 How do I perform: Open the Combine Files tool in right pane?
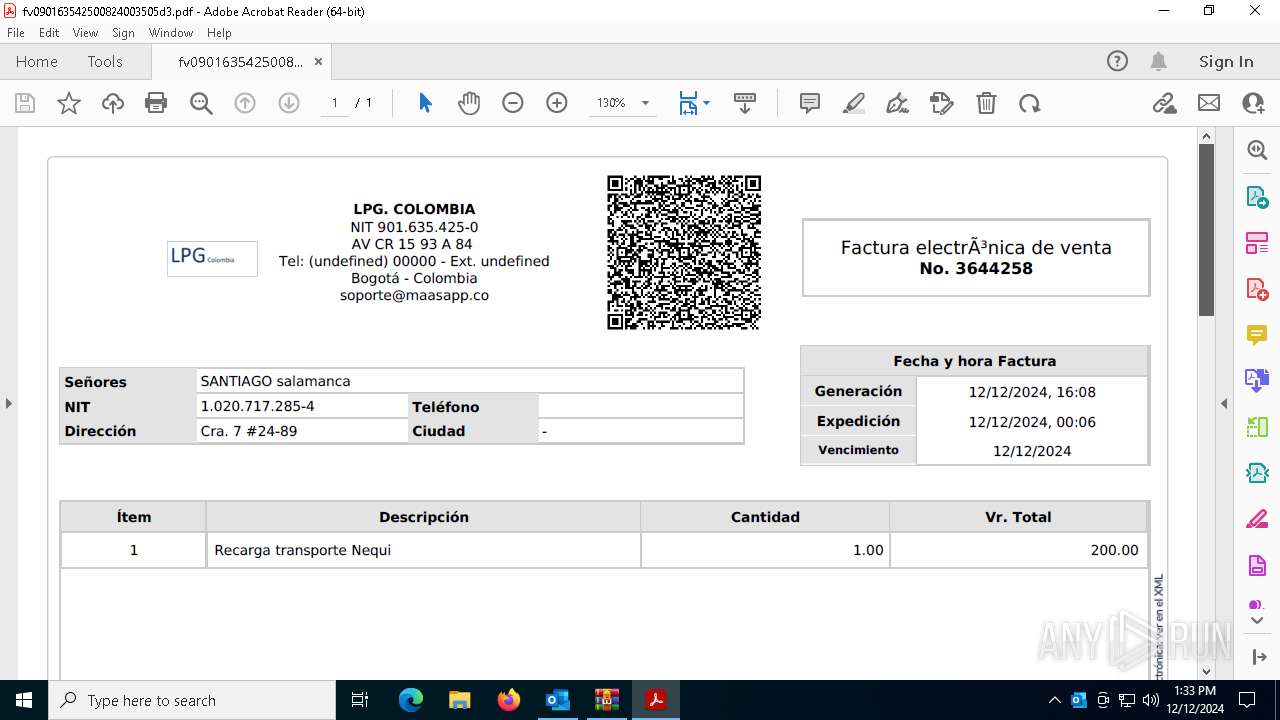[x=1257, y=380]
